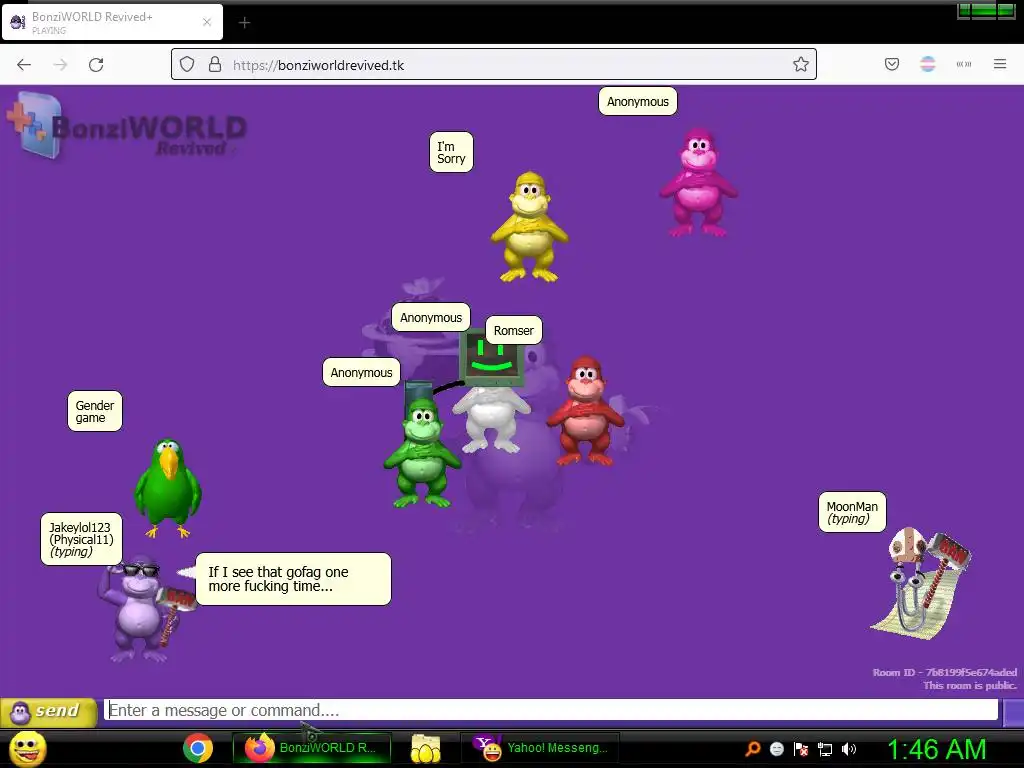Click the 1:46 AM clock
Image resolution: width=1024 pixels, height=768 pixels.
point(936,750)
